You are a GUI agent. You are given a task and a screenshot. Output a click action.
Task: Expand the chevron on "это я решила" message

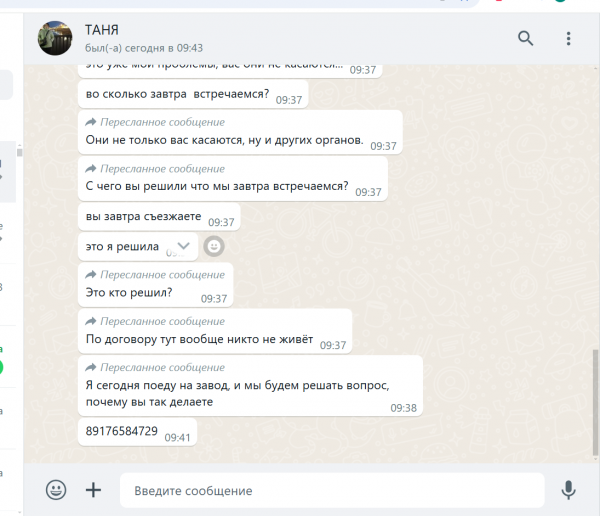183,246
